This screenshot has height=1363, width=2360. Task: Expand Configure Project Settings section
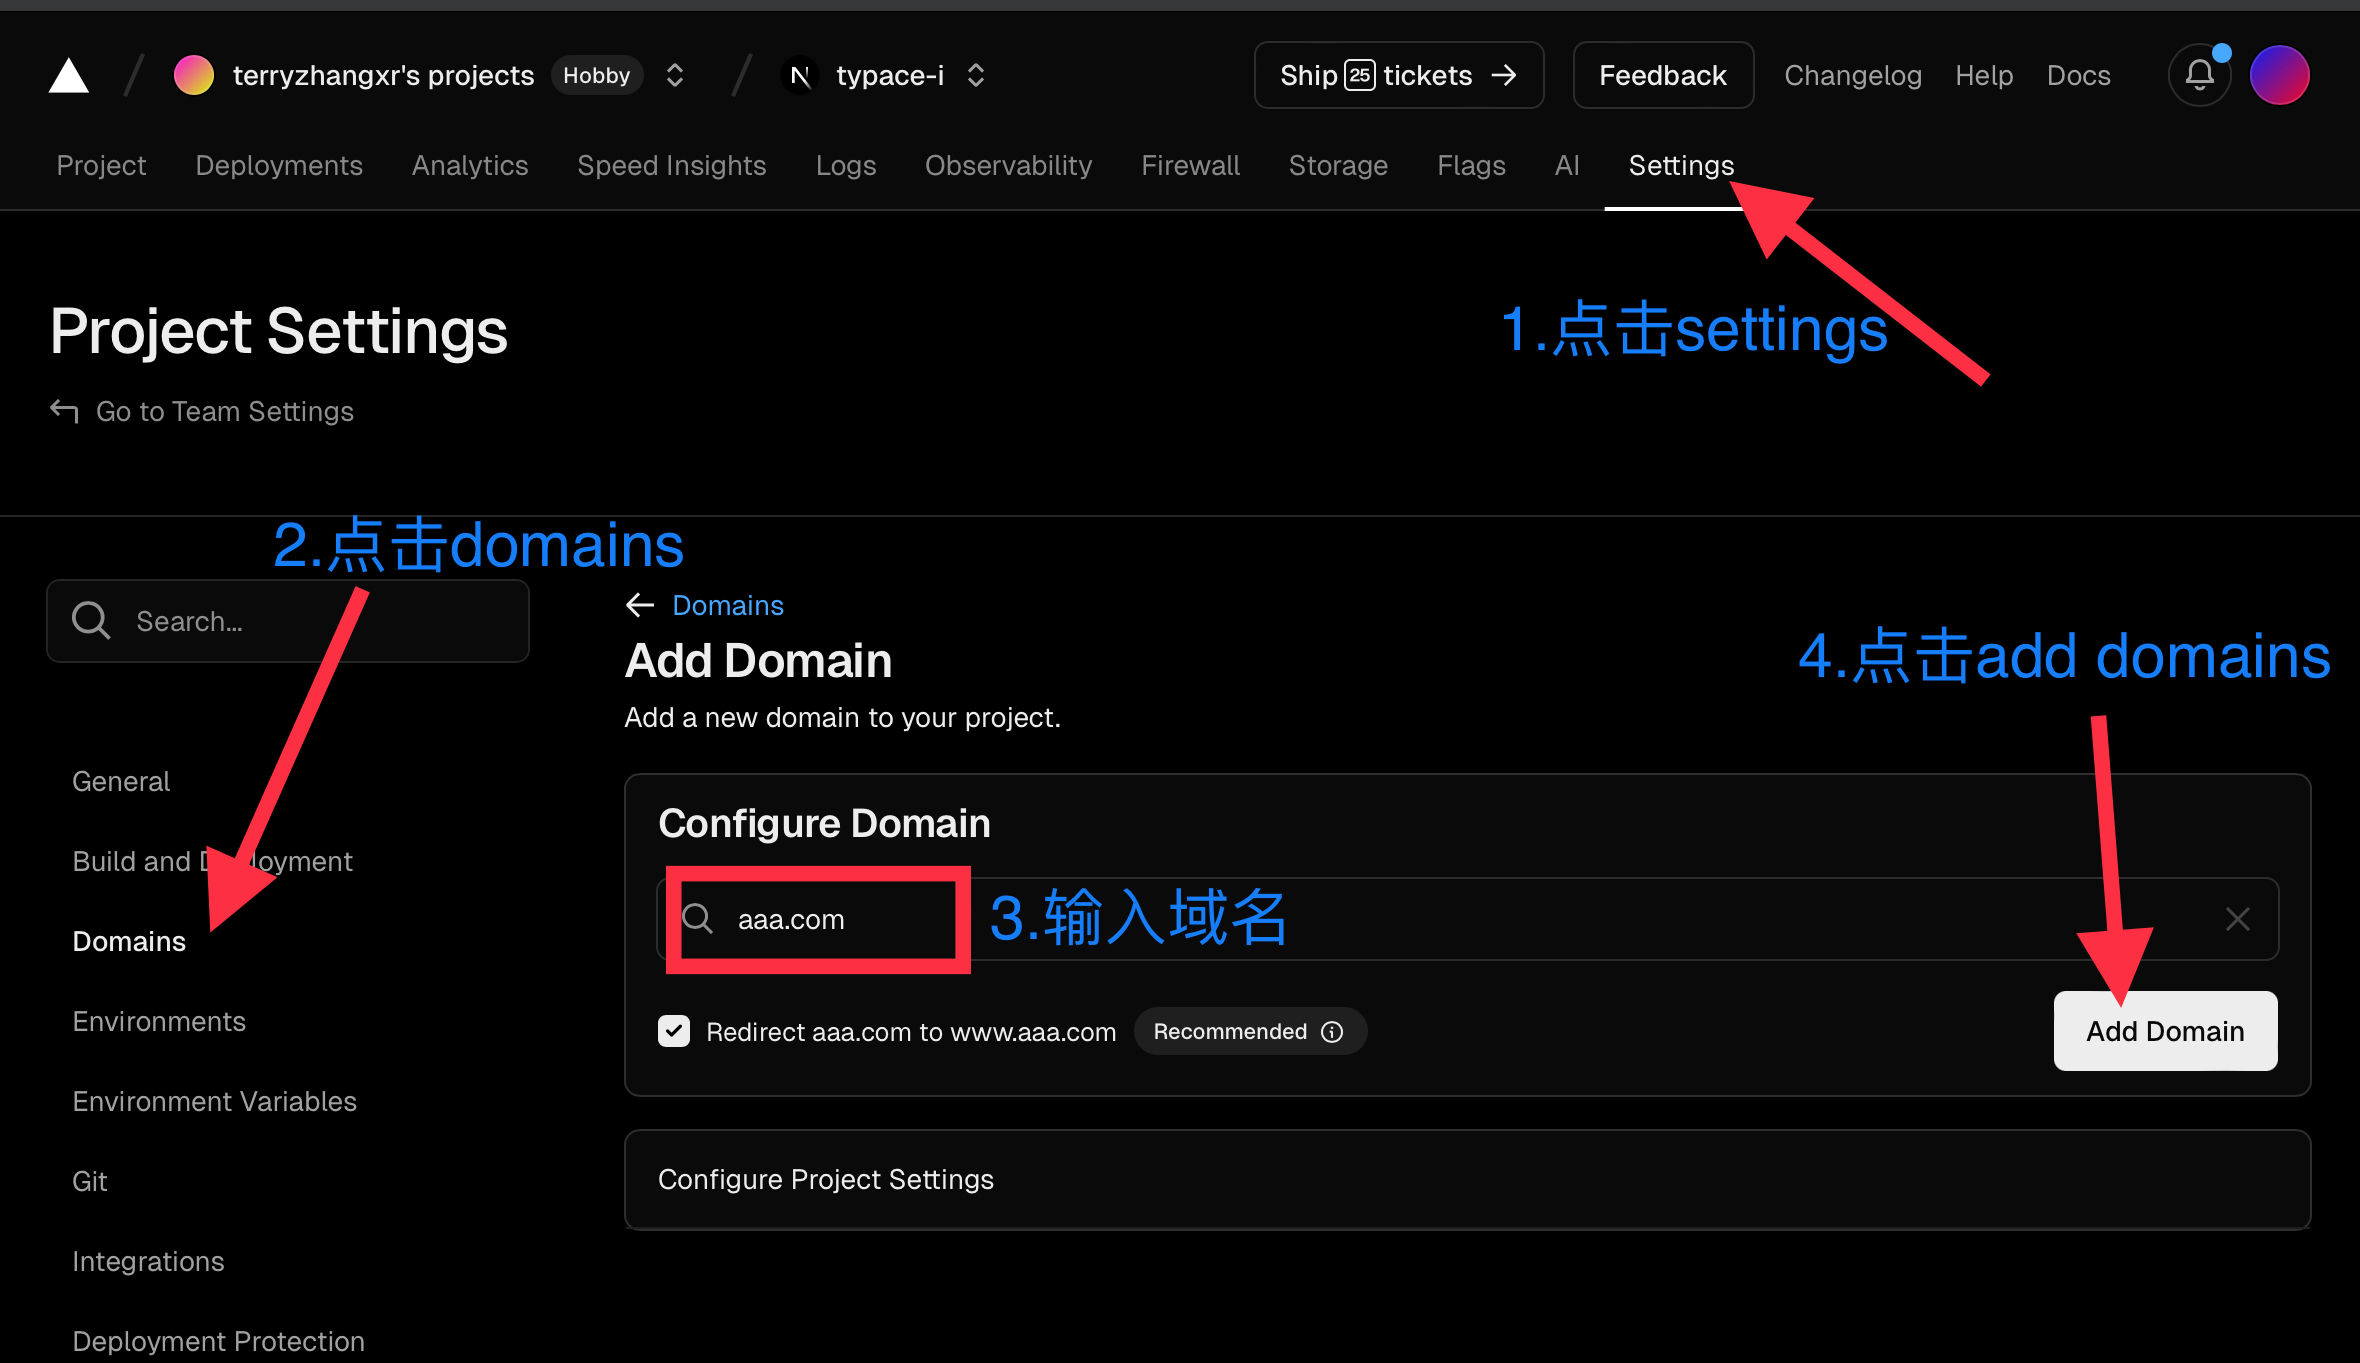[1467, 1179]
